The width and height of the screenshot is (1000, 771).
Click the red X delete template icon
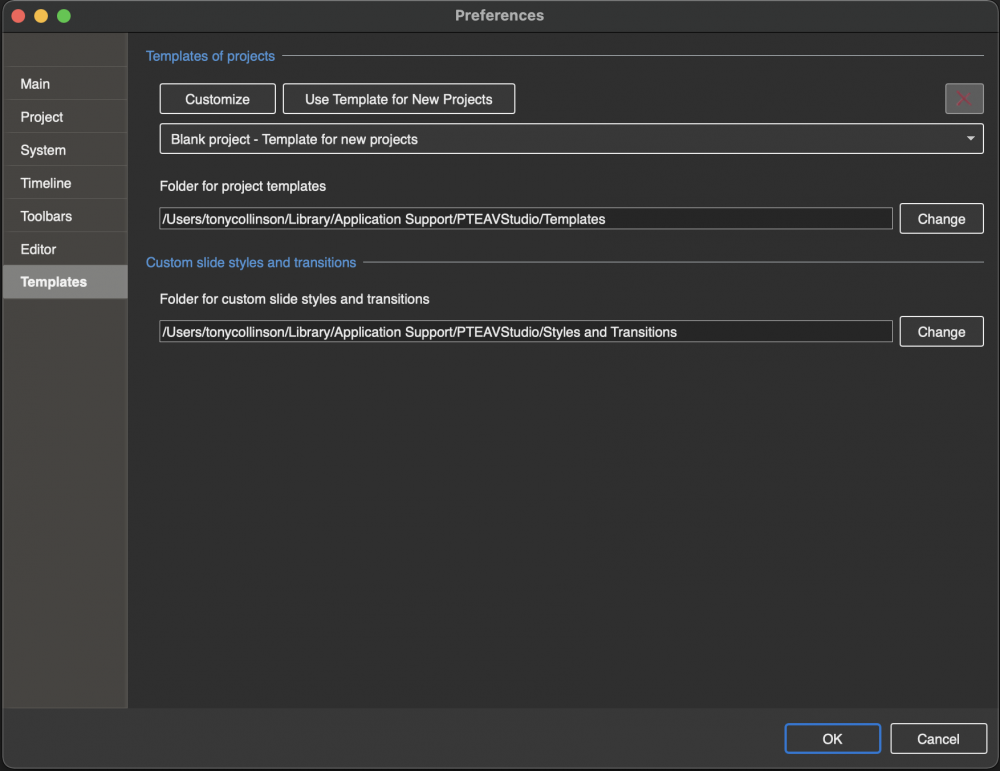[964, 99]
